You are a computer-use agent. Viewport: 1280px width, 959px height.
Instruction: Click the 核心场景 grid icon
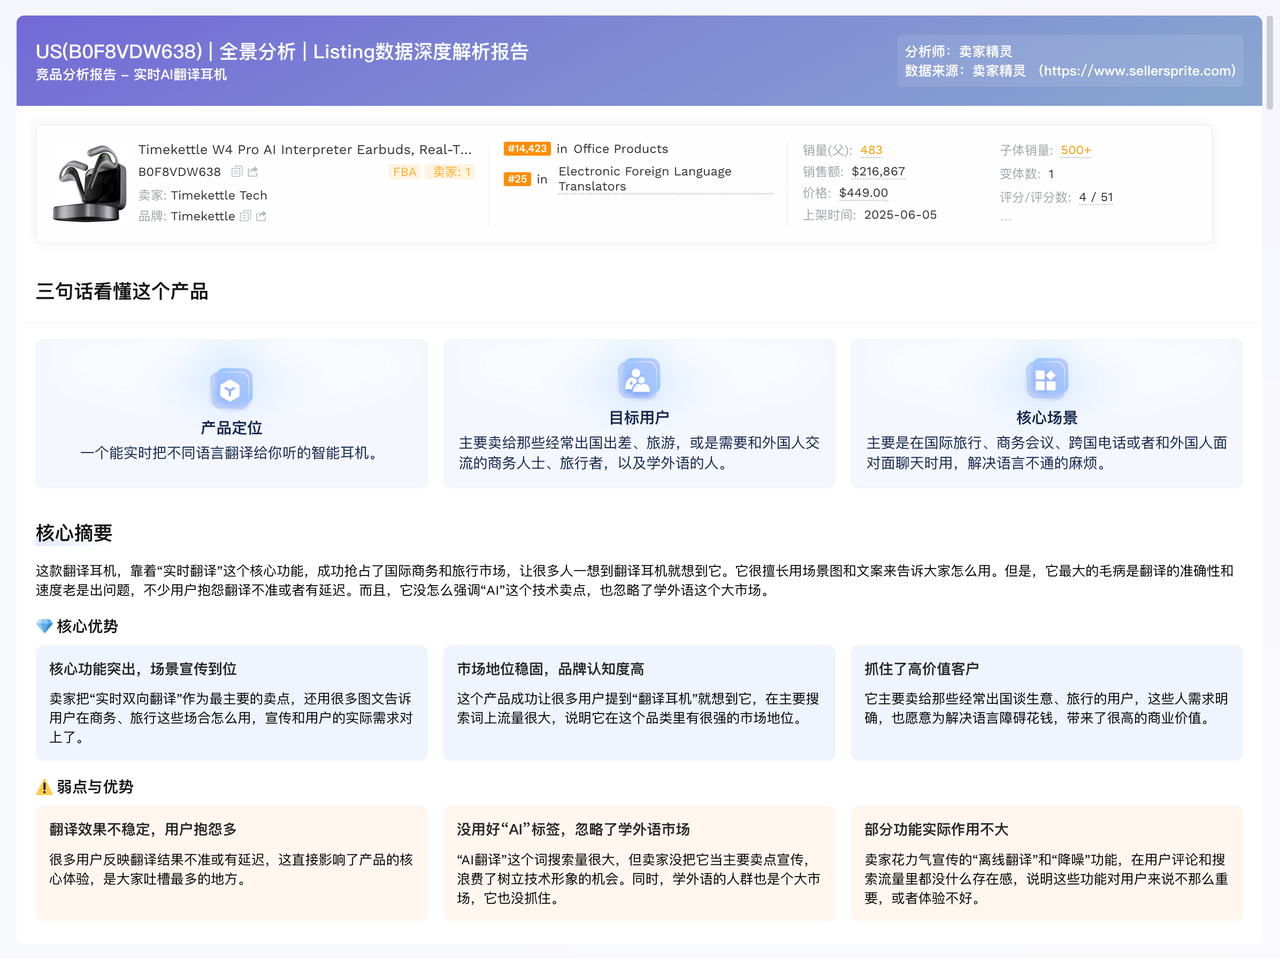coord(1046,378)
